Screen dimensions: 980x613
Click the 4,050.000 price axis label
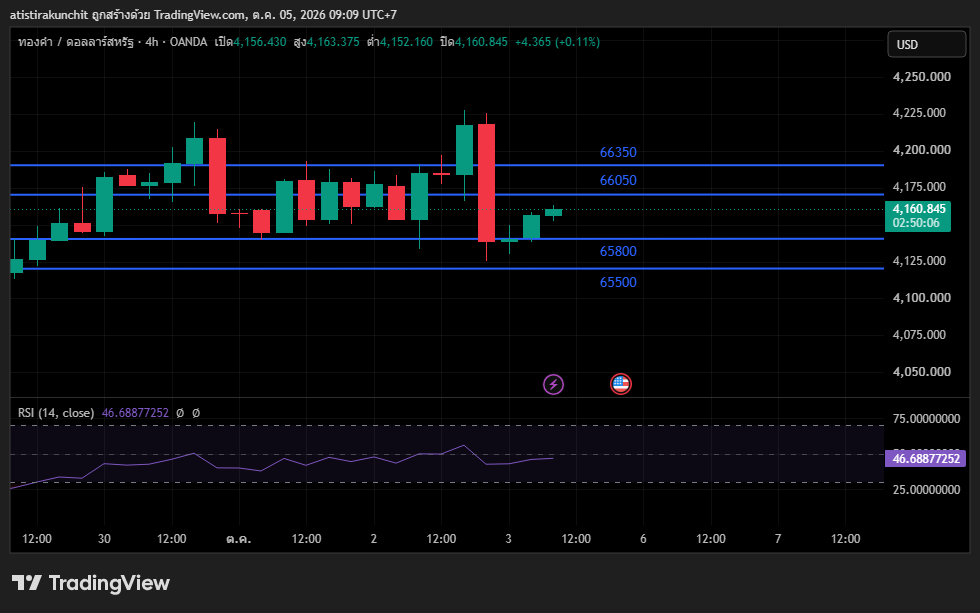[x=922, y=372]
